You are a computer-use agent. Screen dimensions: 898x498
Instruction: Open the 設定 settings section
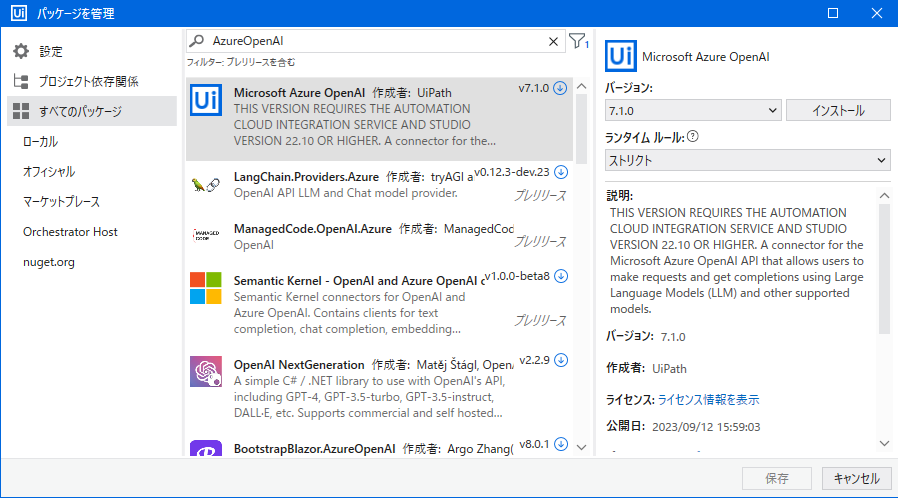[x=51, y=52]
